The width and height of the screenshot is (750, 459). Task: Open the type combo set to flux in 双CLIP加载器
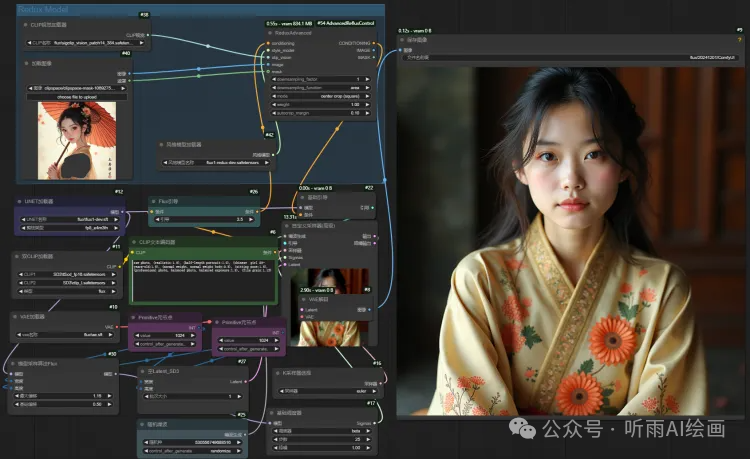67,291
